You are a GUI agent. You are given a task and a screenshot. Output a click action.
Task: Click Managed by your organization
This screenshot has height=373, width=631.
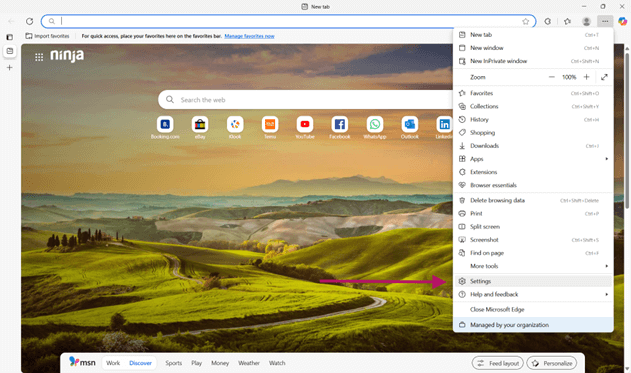(x=533, y=325)
